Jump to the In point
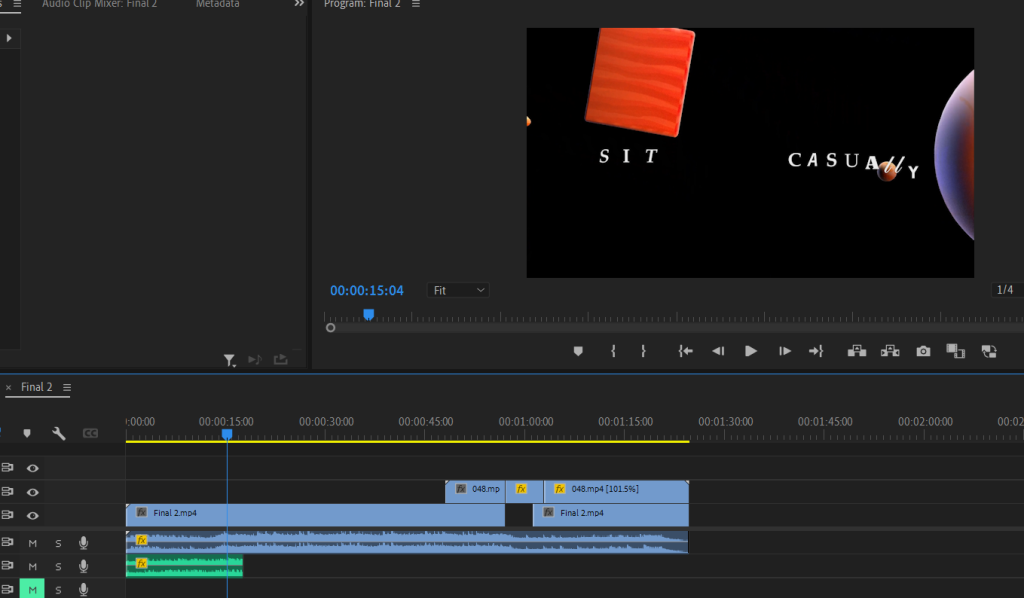Viewport: 1024px width, 598px height. (x=685, y=351)
